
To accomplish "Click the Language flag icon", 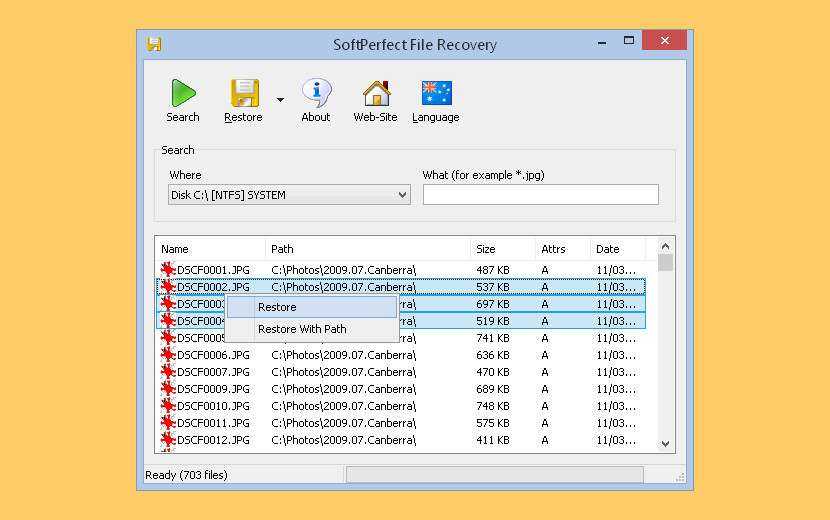I will coord(436,93).
